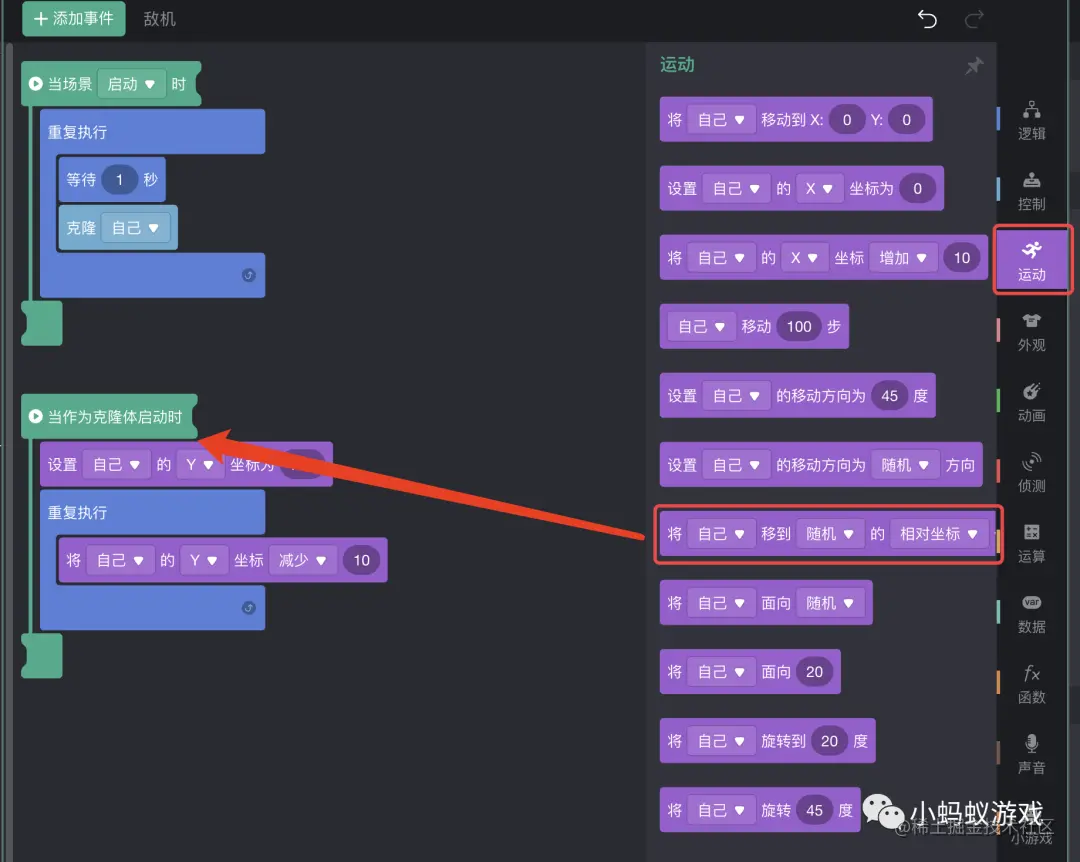
Task: Select 将 自己 移动到 X Y palette block
Action: pyautogui.click(x=796, y=120)
